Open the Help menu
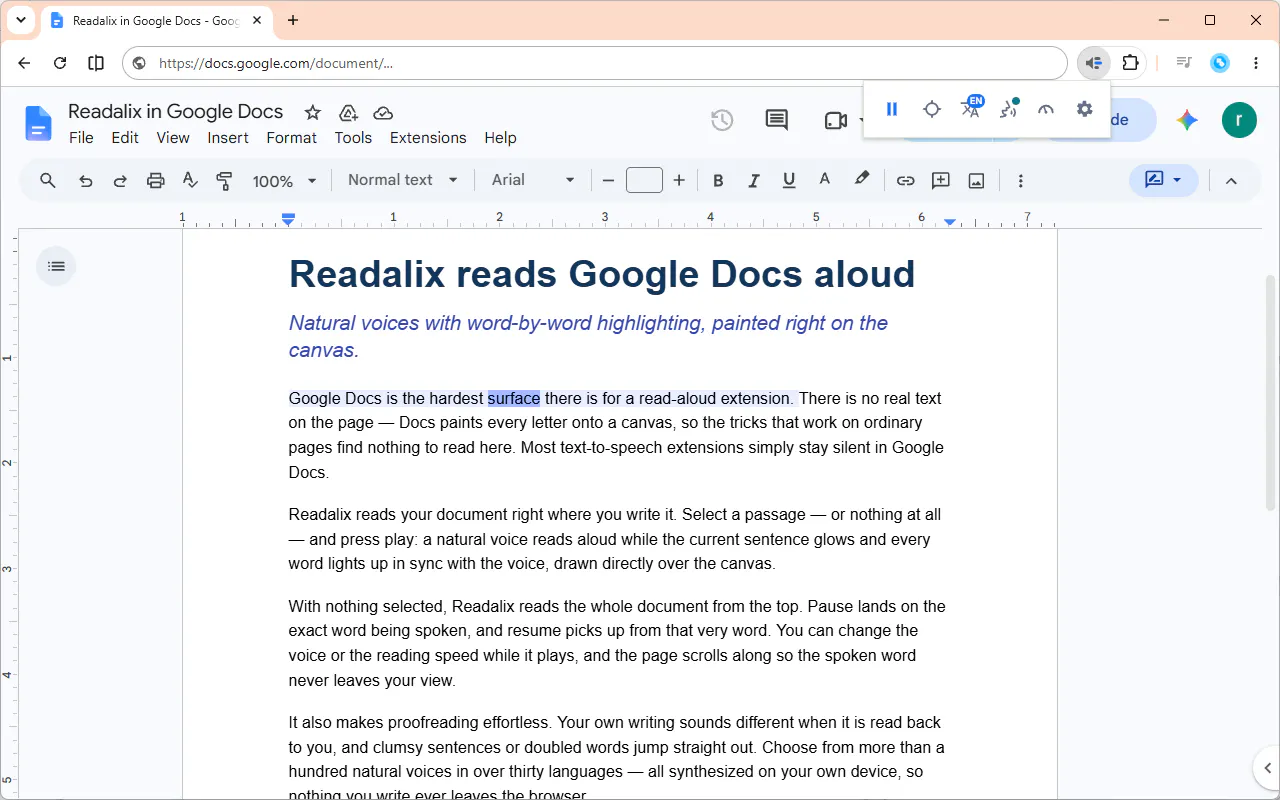This screenshot has height=800, width=1280. [x=500, y=138]
